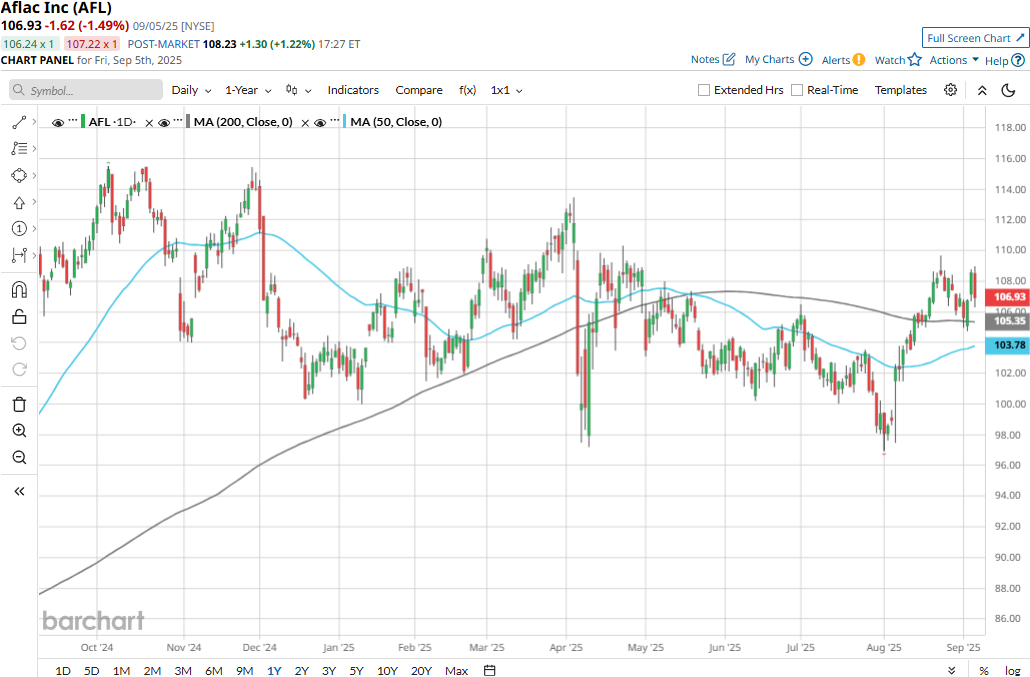Enable the Extended Hrs checkbox
The height and width of the screenshot is (677, 1030).
704,90
